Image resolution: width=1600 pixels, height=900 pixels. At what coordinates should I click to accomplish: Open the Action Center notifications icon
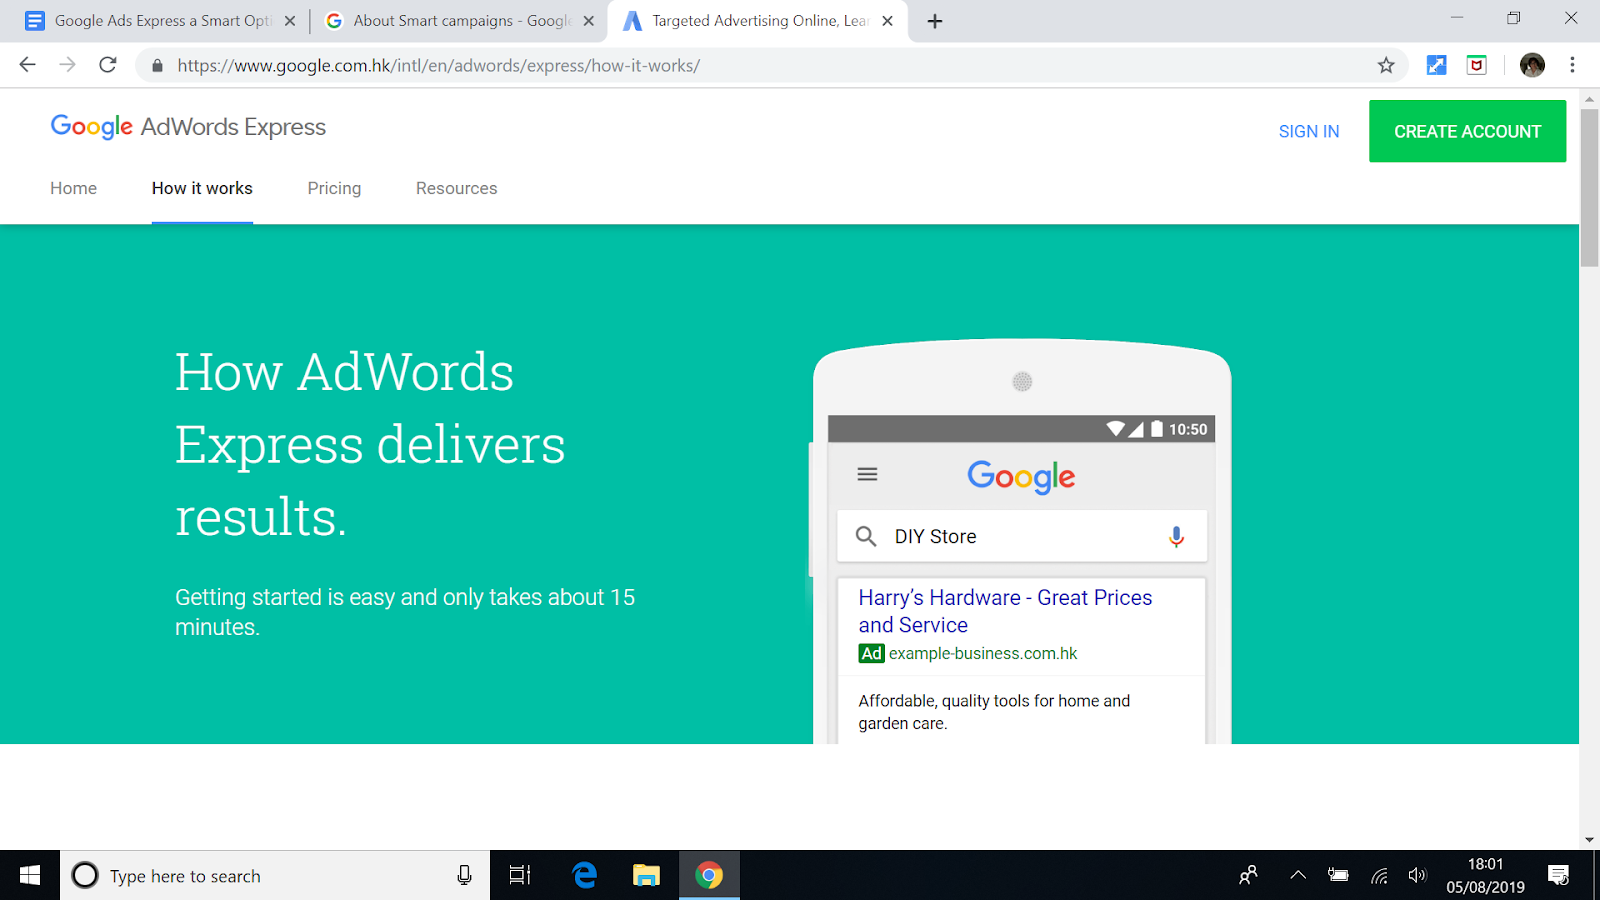tap(1558, 876)
